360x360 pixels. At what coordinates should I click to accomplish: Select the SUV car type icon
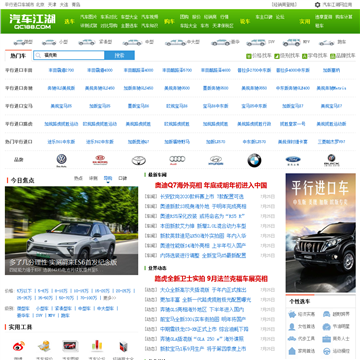point(256,43)
